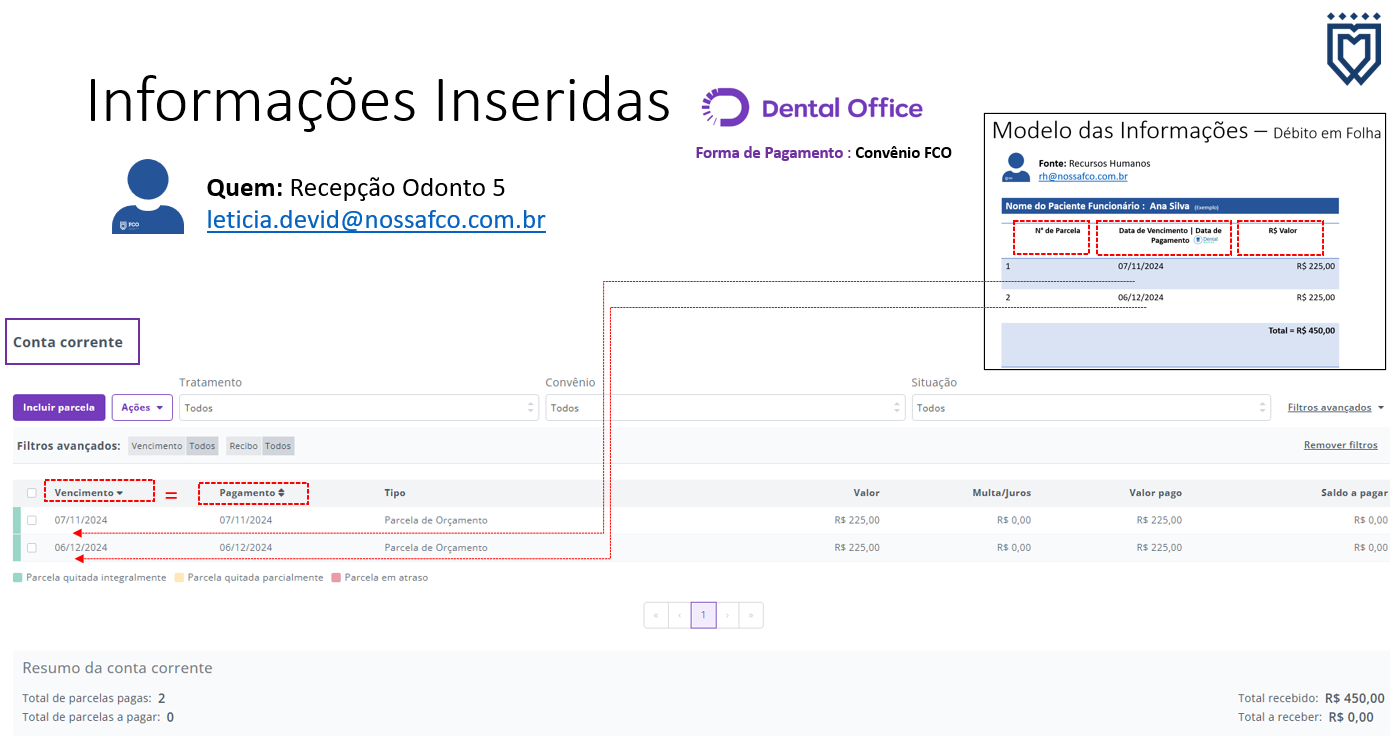Viewport: 1390px width, 736px height.
Task: Click the previous page arrow
Action: pyautogui.click(x=680, y=615)
